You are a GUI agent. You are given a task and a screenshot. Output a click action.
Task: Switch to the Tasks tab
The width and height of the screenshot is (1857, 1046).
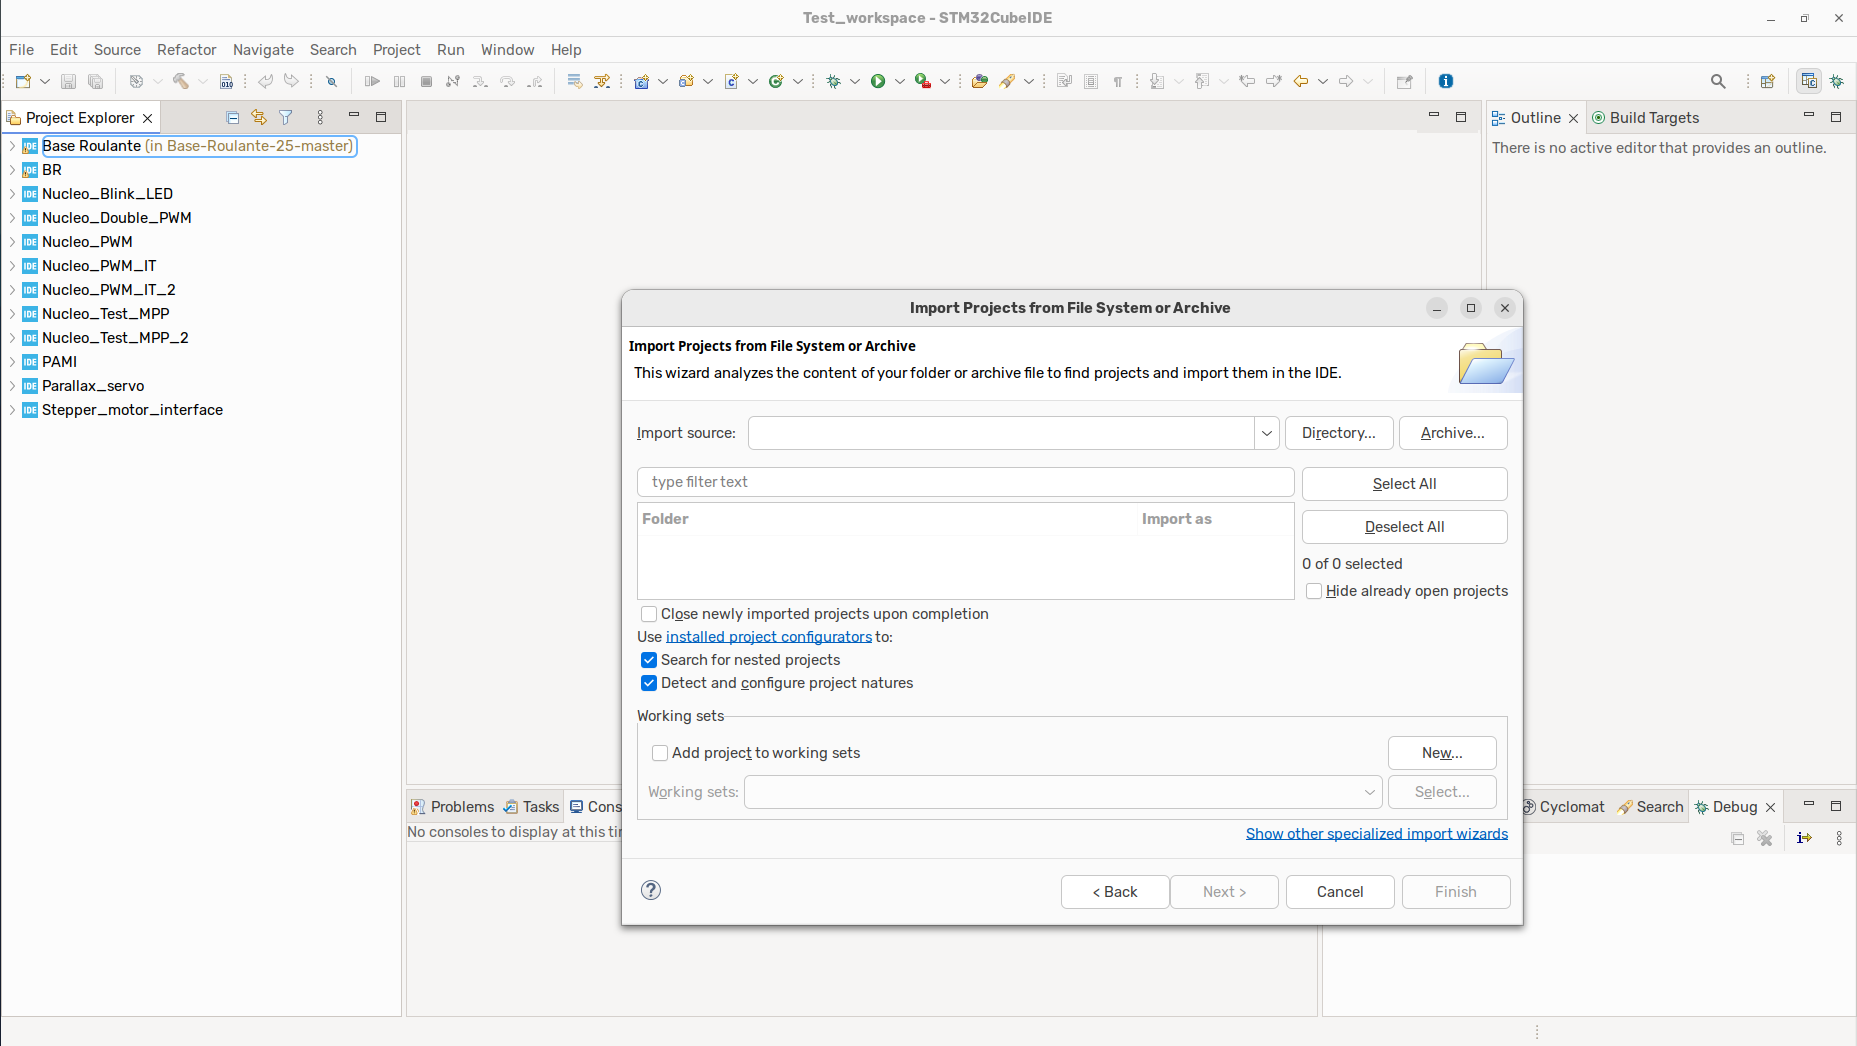point(531,807)
